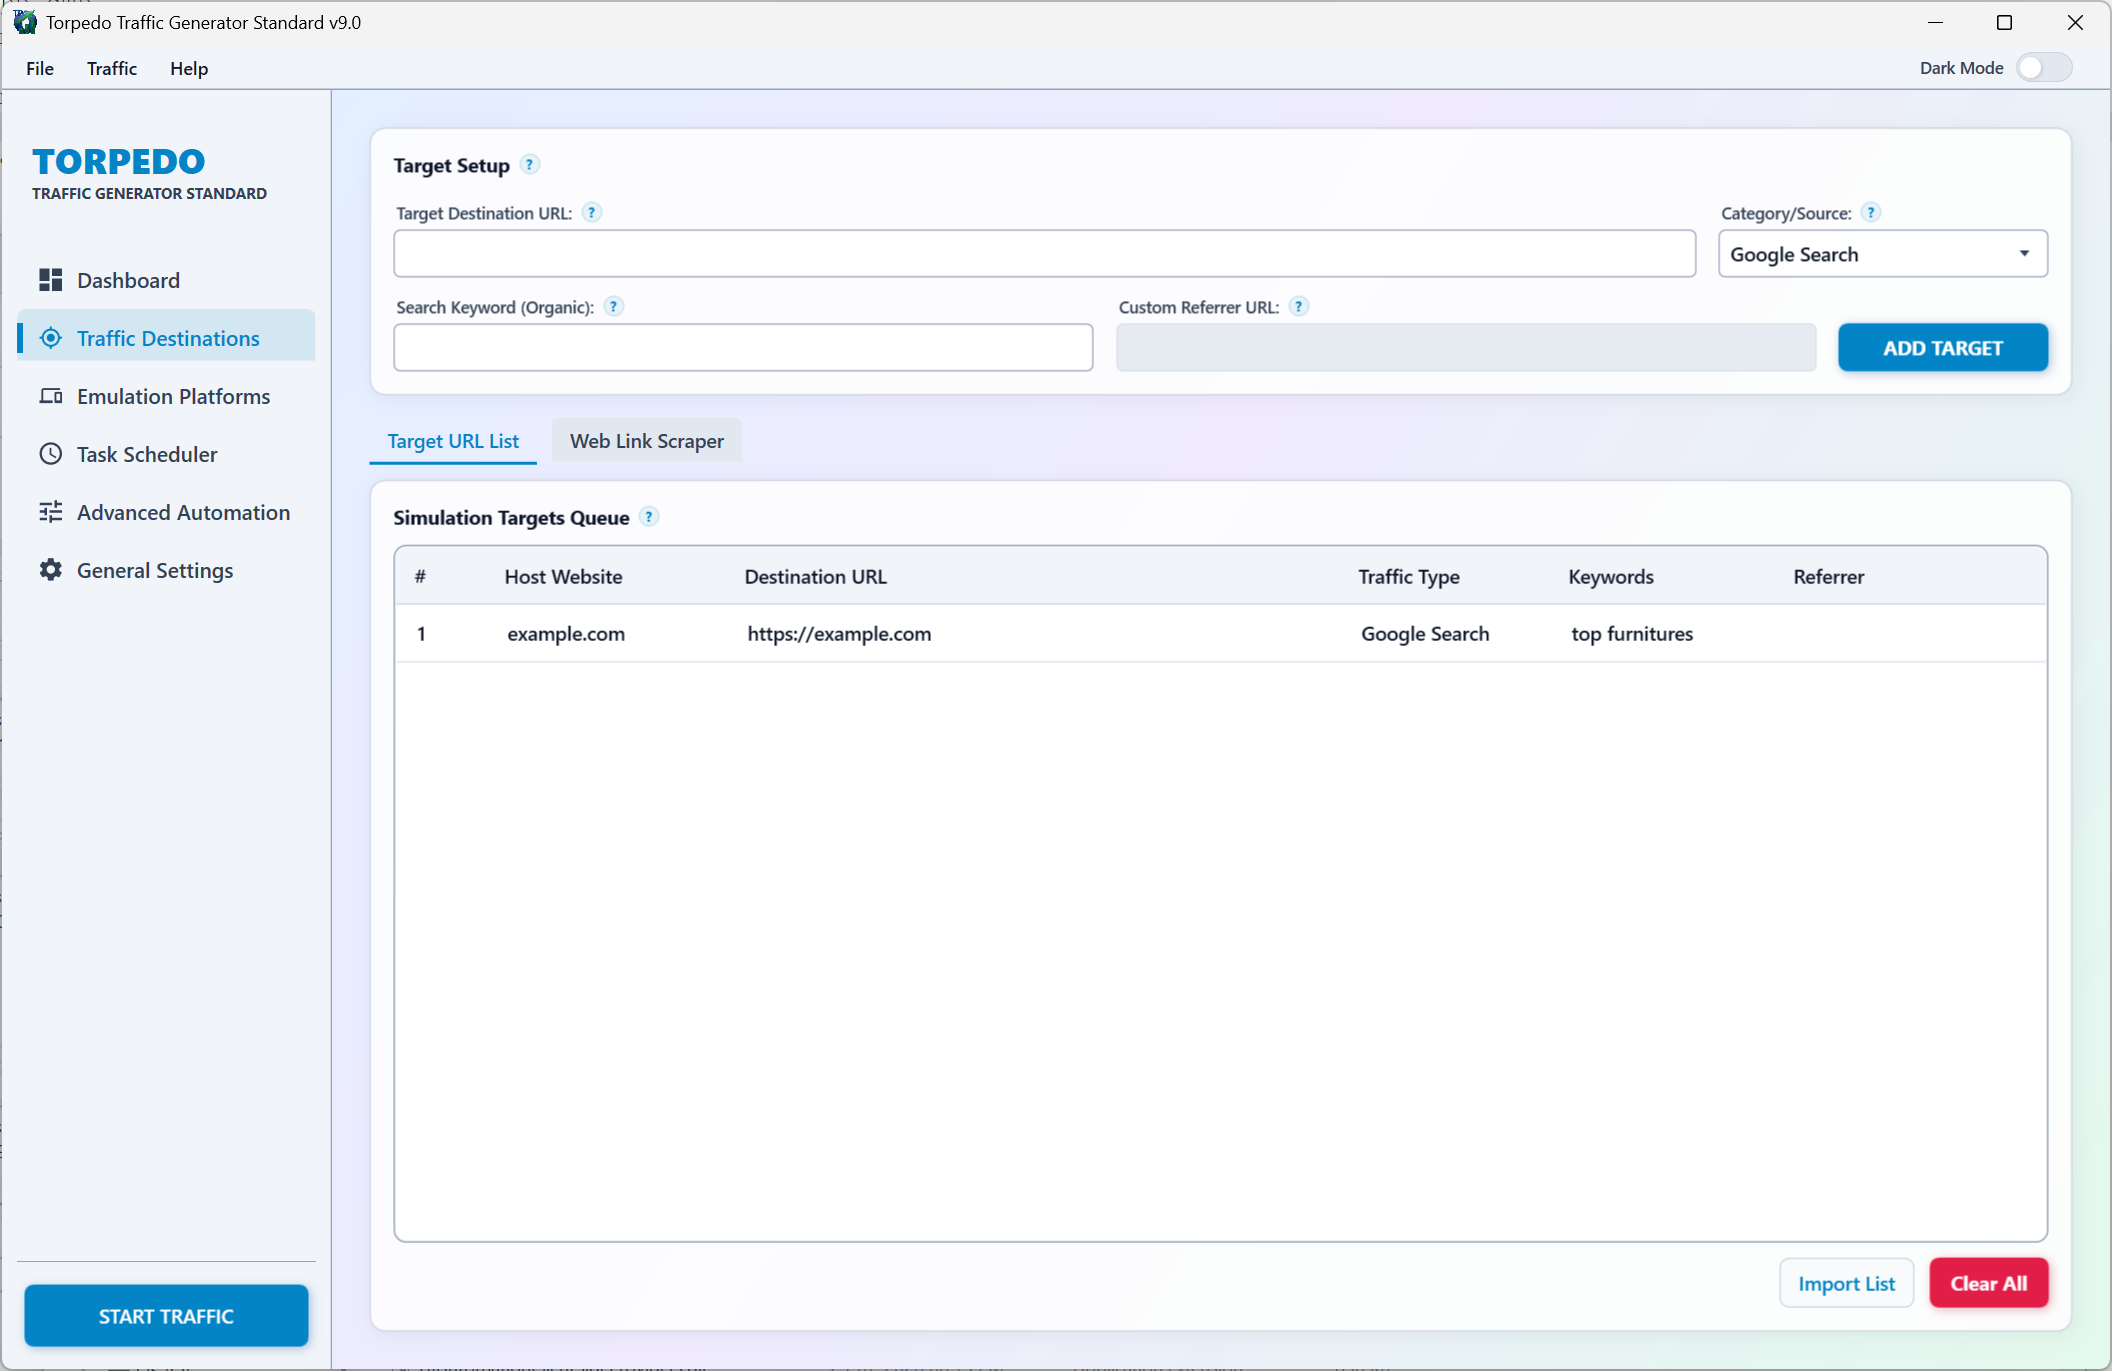Focus the Search Keyword (Organic) field
2112x1371 pixels.
743,348
